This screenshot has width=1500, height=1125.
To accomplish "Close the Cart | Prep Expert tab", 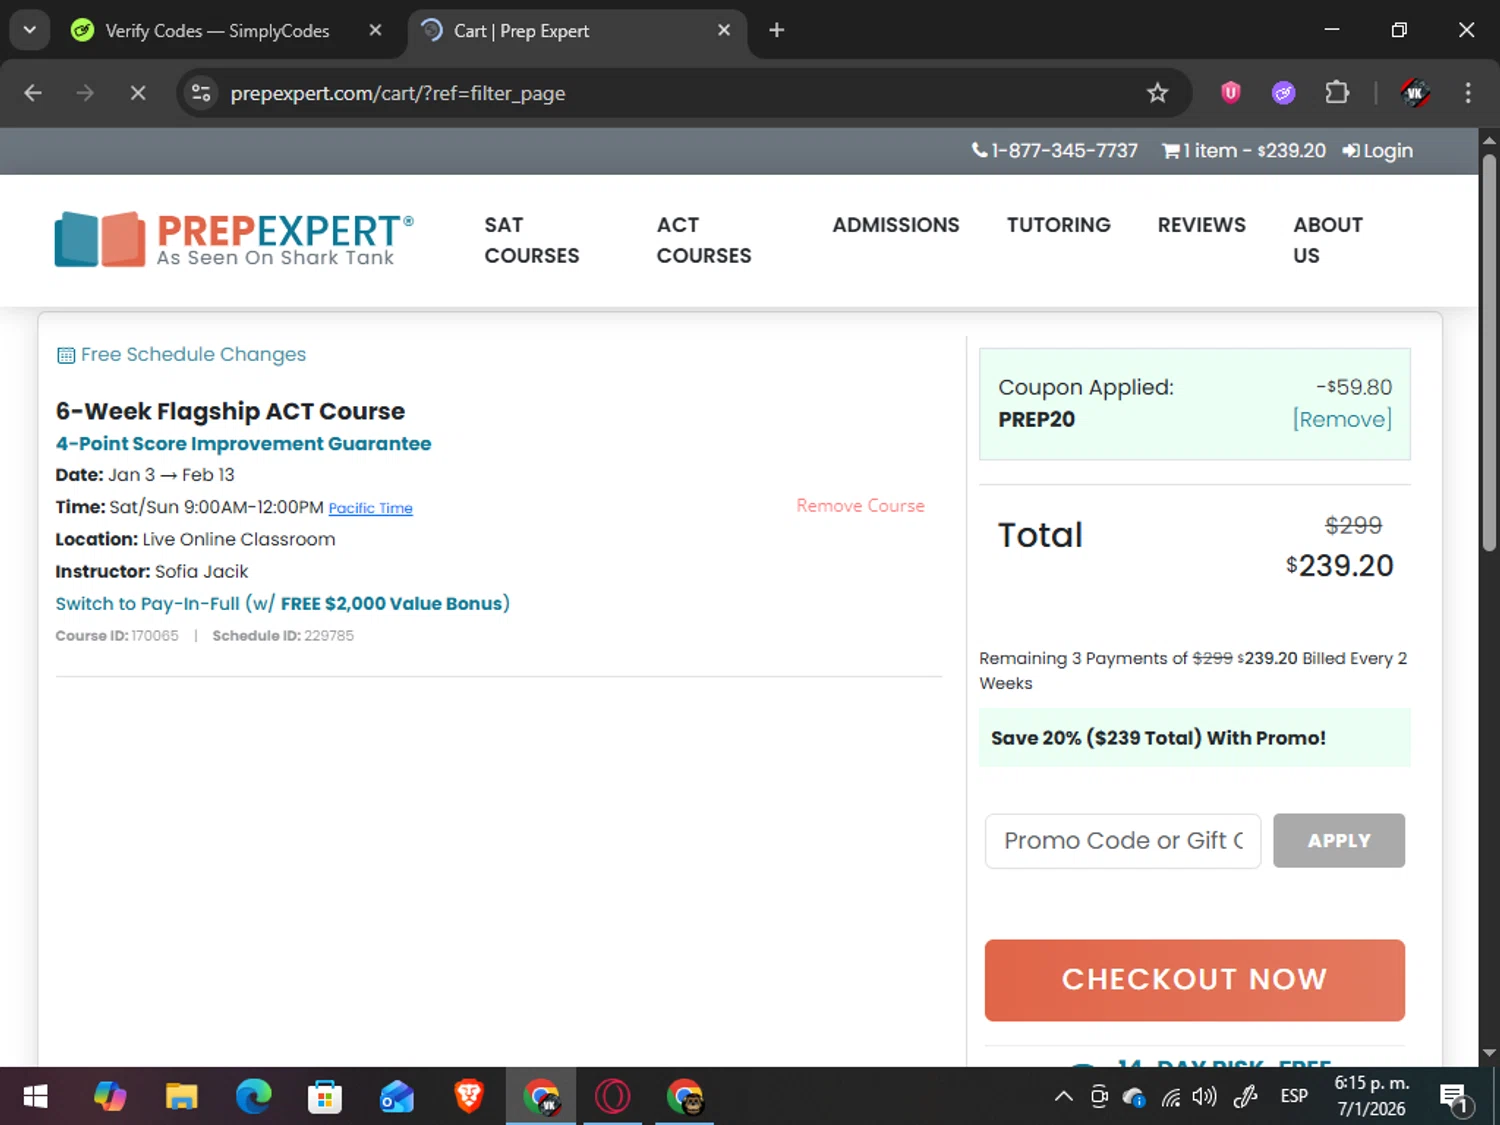I will 724,30.
